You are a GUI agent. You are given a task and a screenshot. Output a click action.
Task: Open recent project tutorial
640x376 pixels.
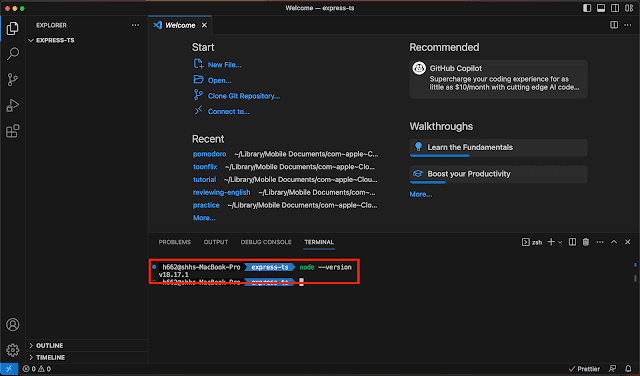click(204, 179)
